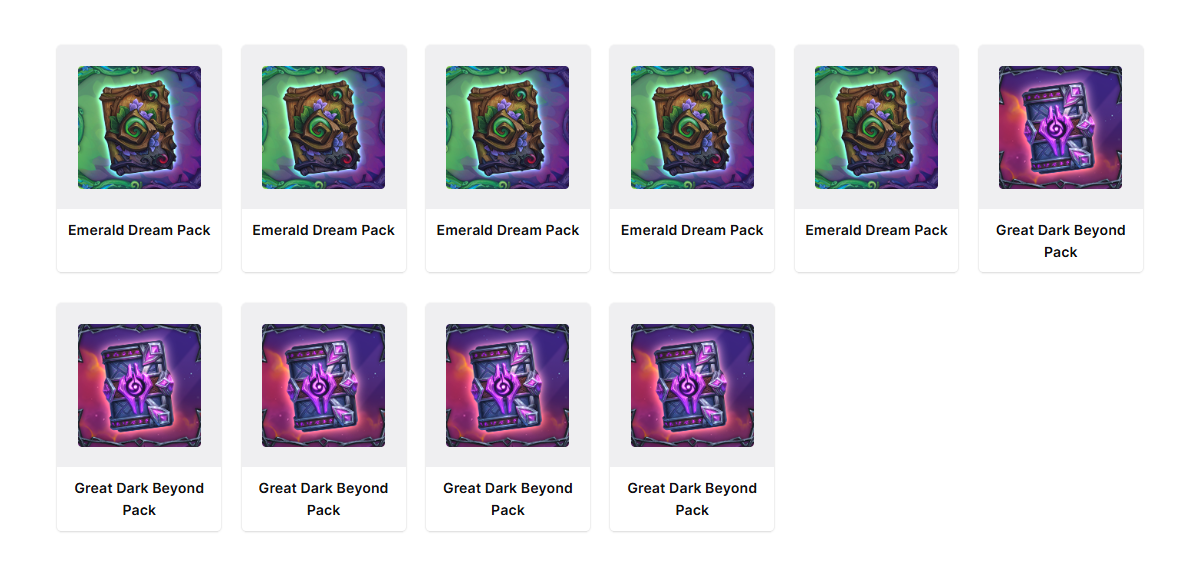Click third bottom-row Great Dark Beyond Pack label
The height and width of the screenshot is (576, 1190).
[508, 499]
